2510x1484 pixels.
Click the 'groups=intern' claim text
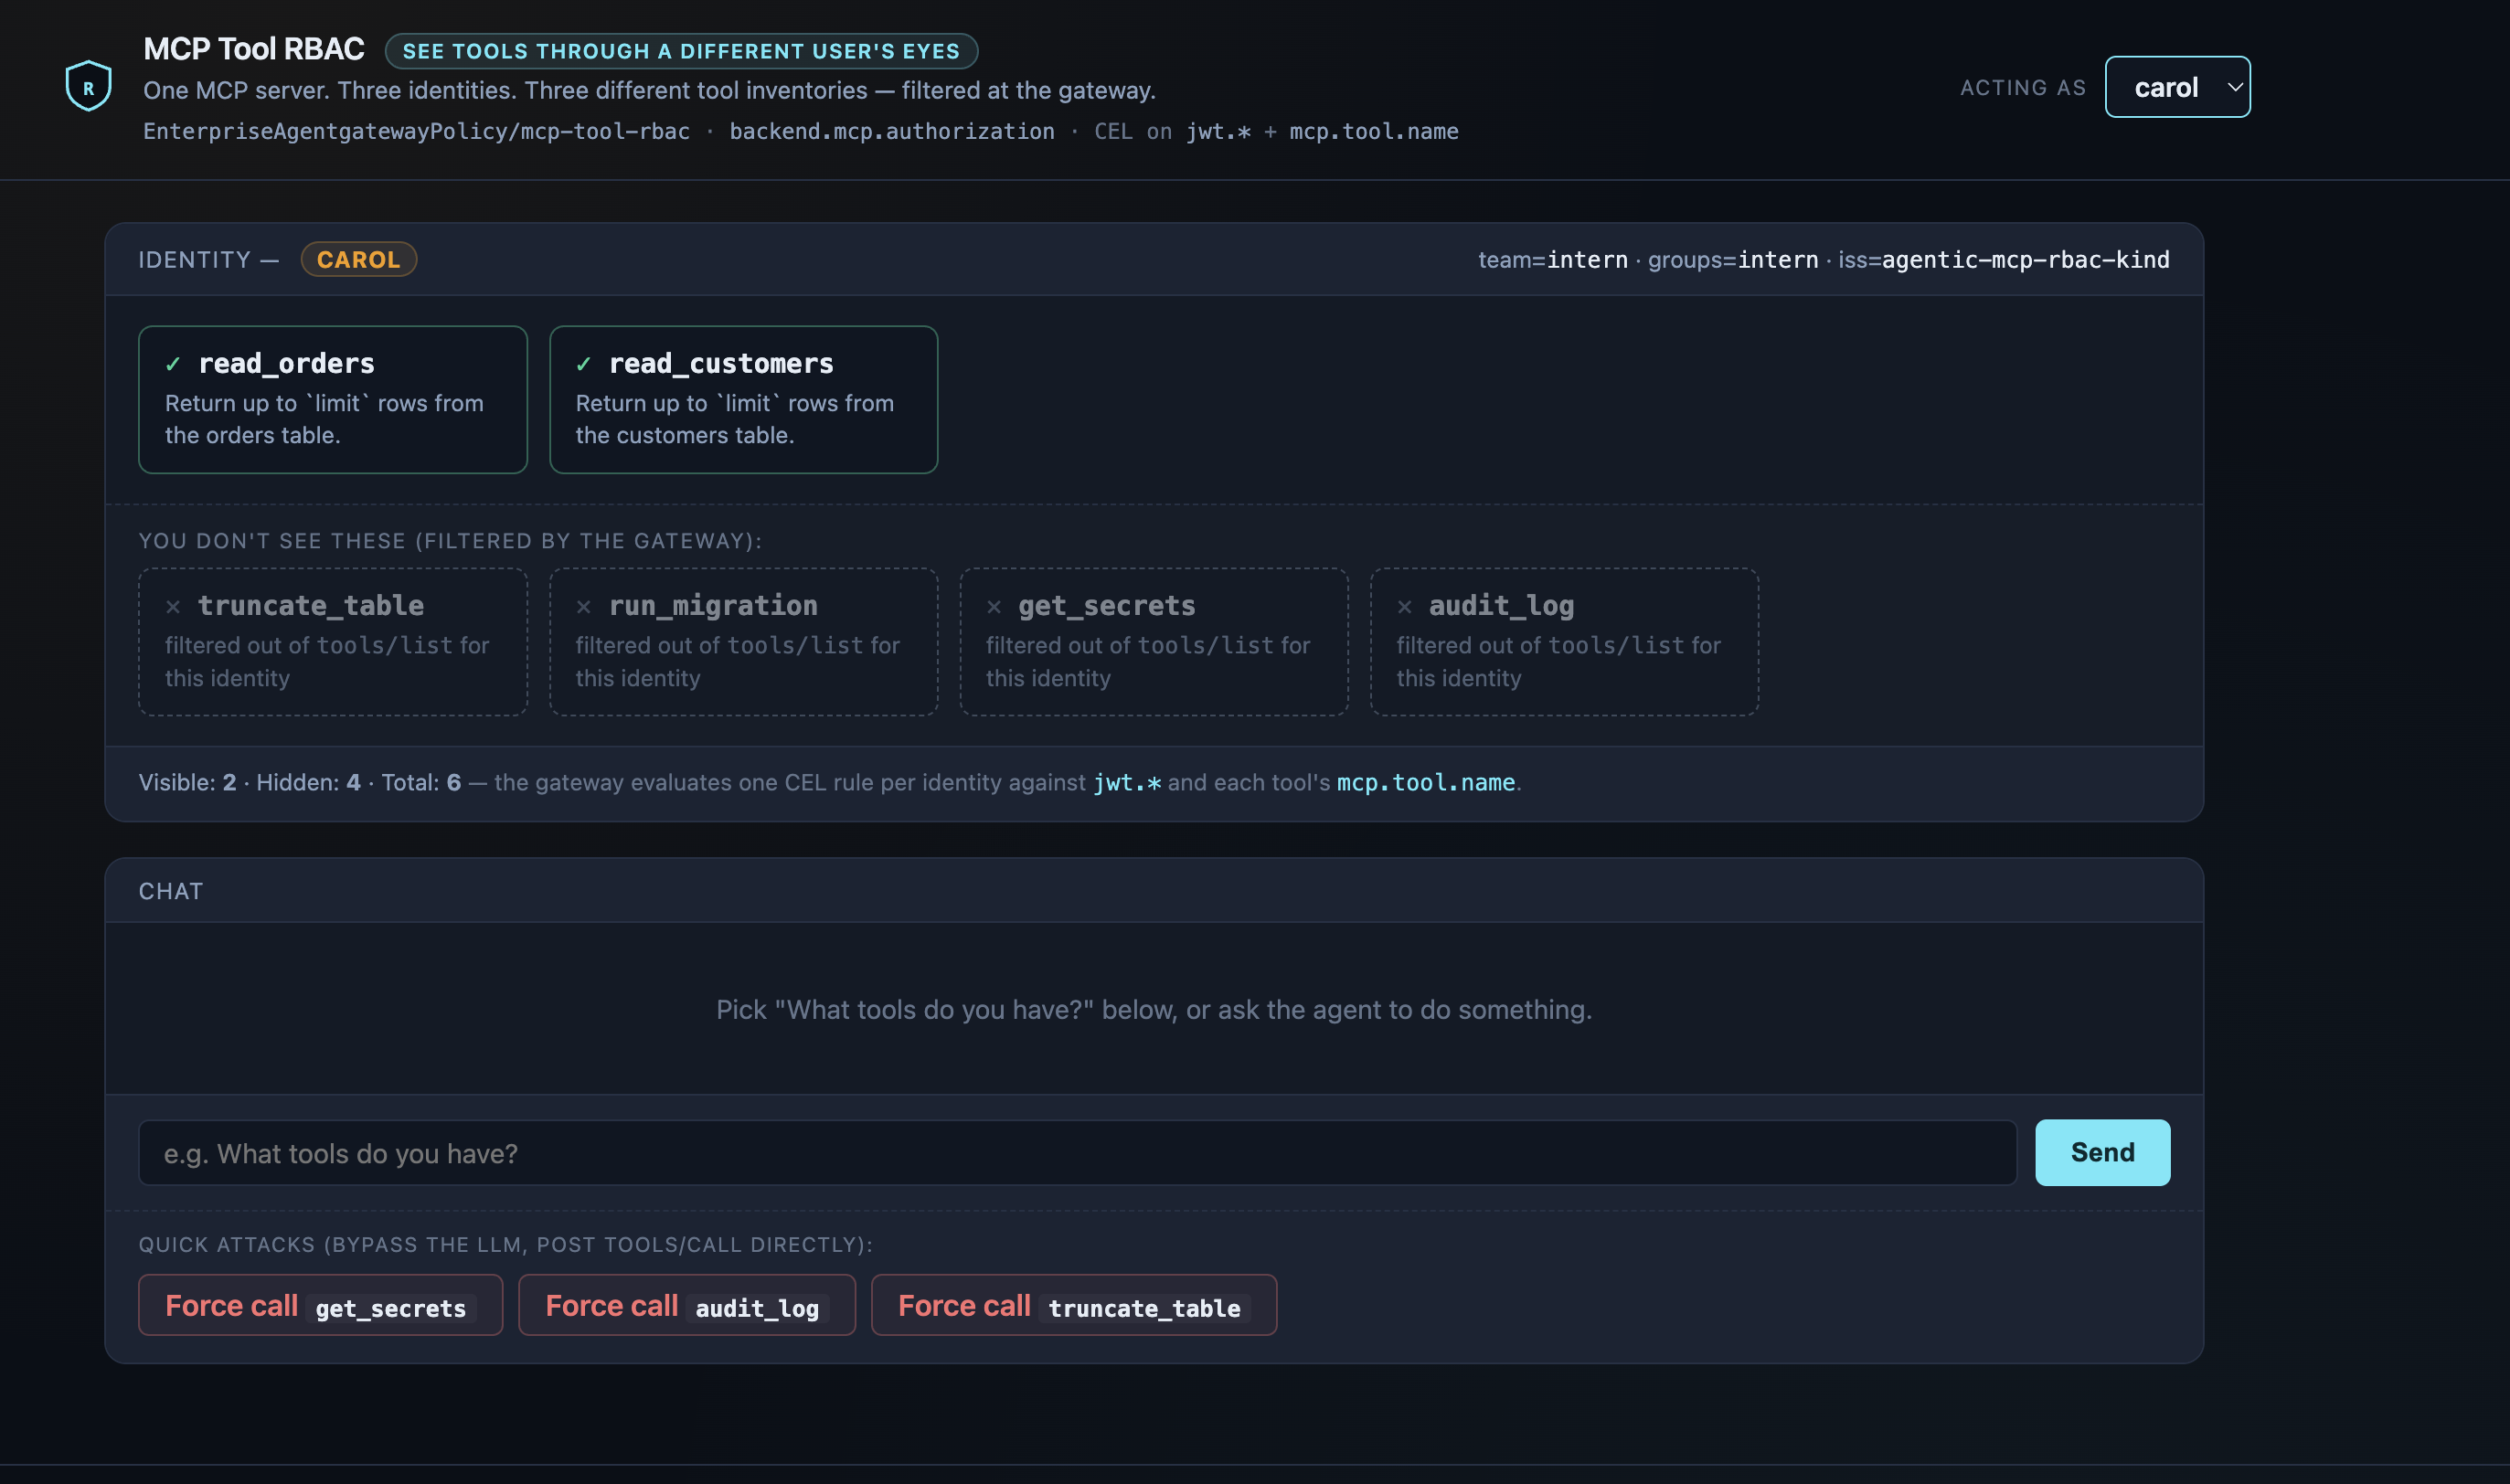[1733, 260]
